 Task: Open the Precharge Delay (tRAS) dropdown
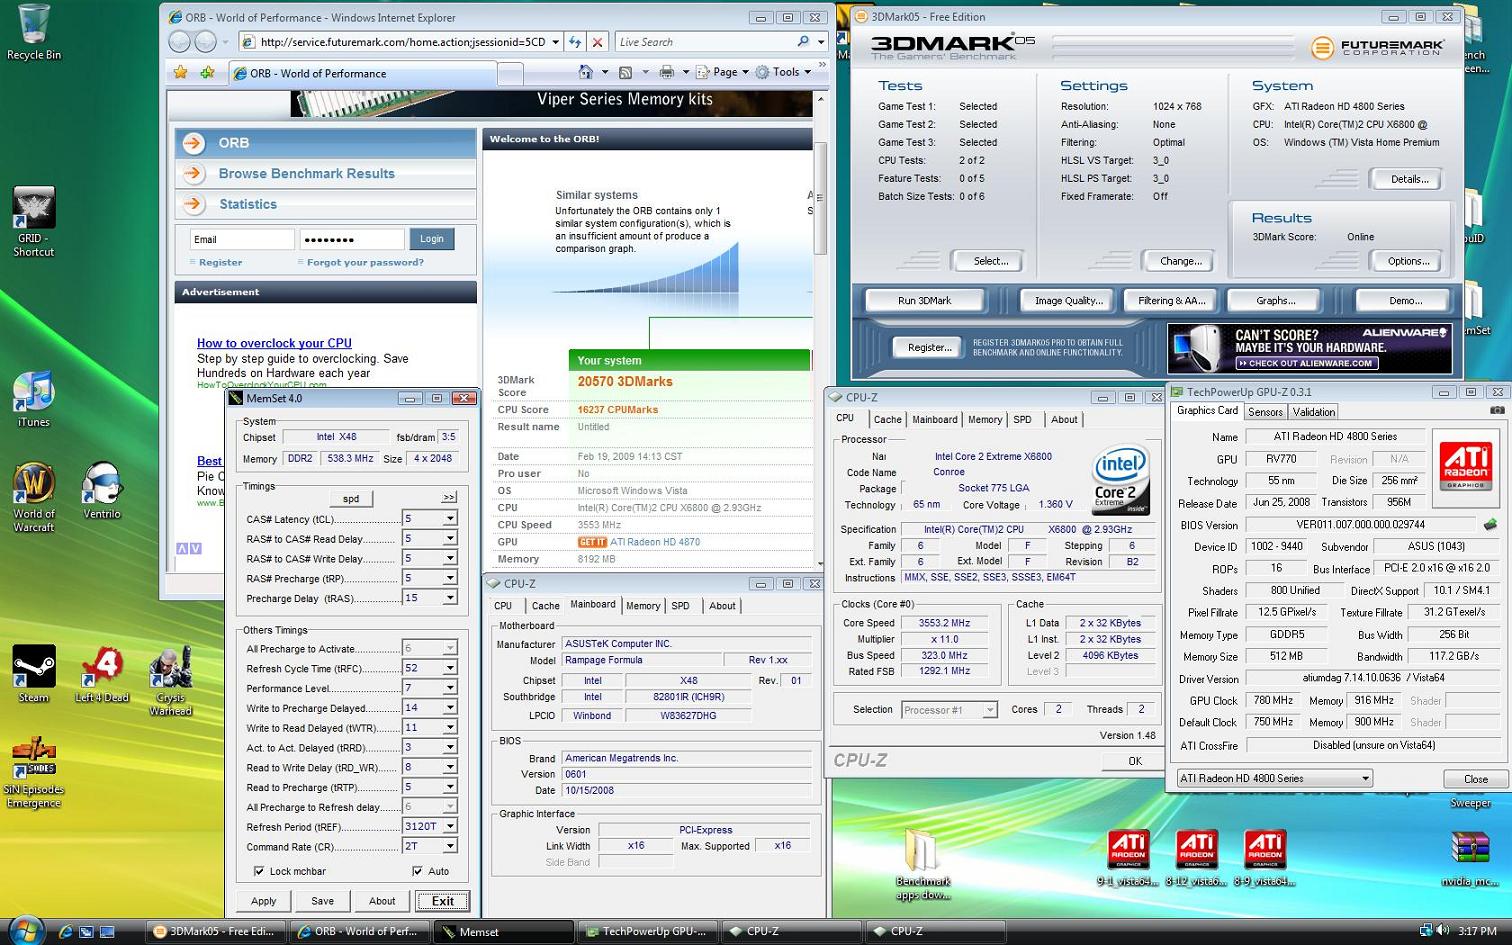pos(450,598)
